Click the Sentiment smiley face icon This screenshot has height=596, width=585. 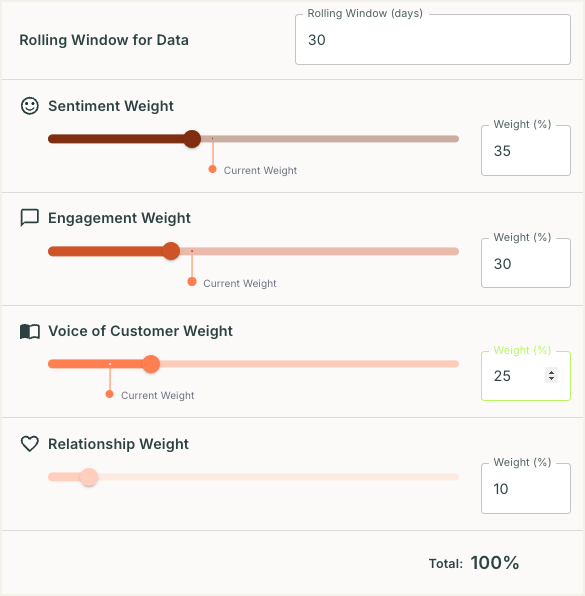point(30,106)
